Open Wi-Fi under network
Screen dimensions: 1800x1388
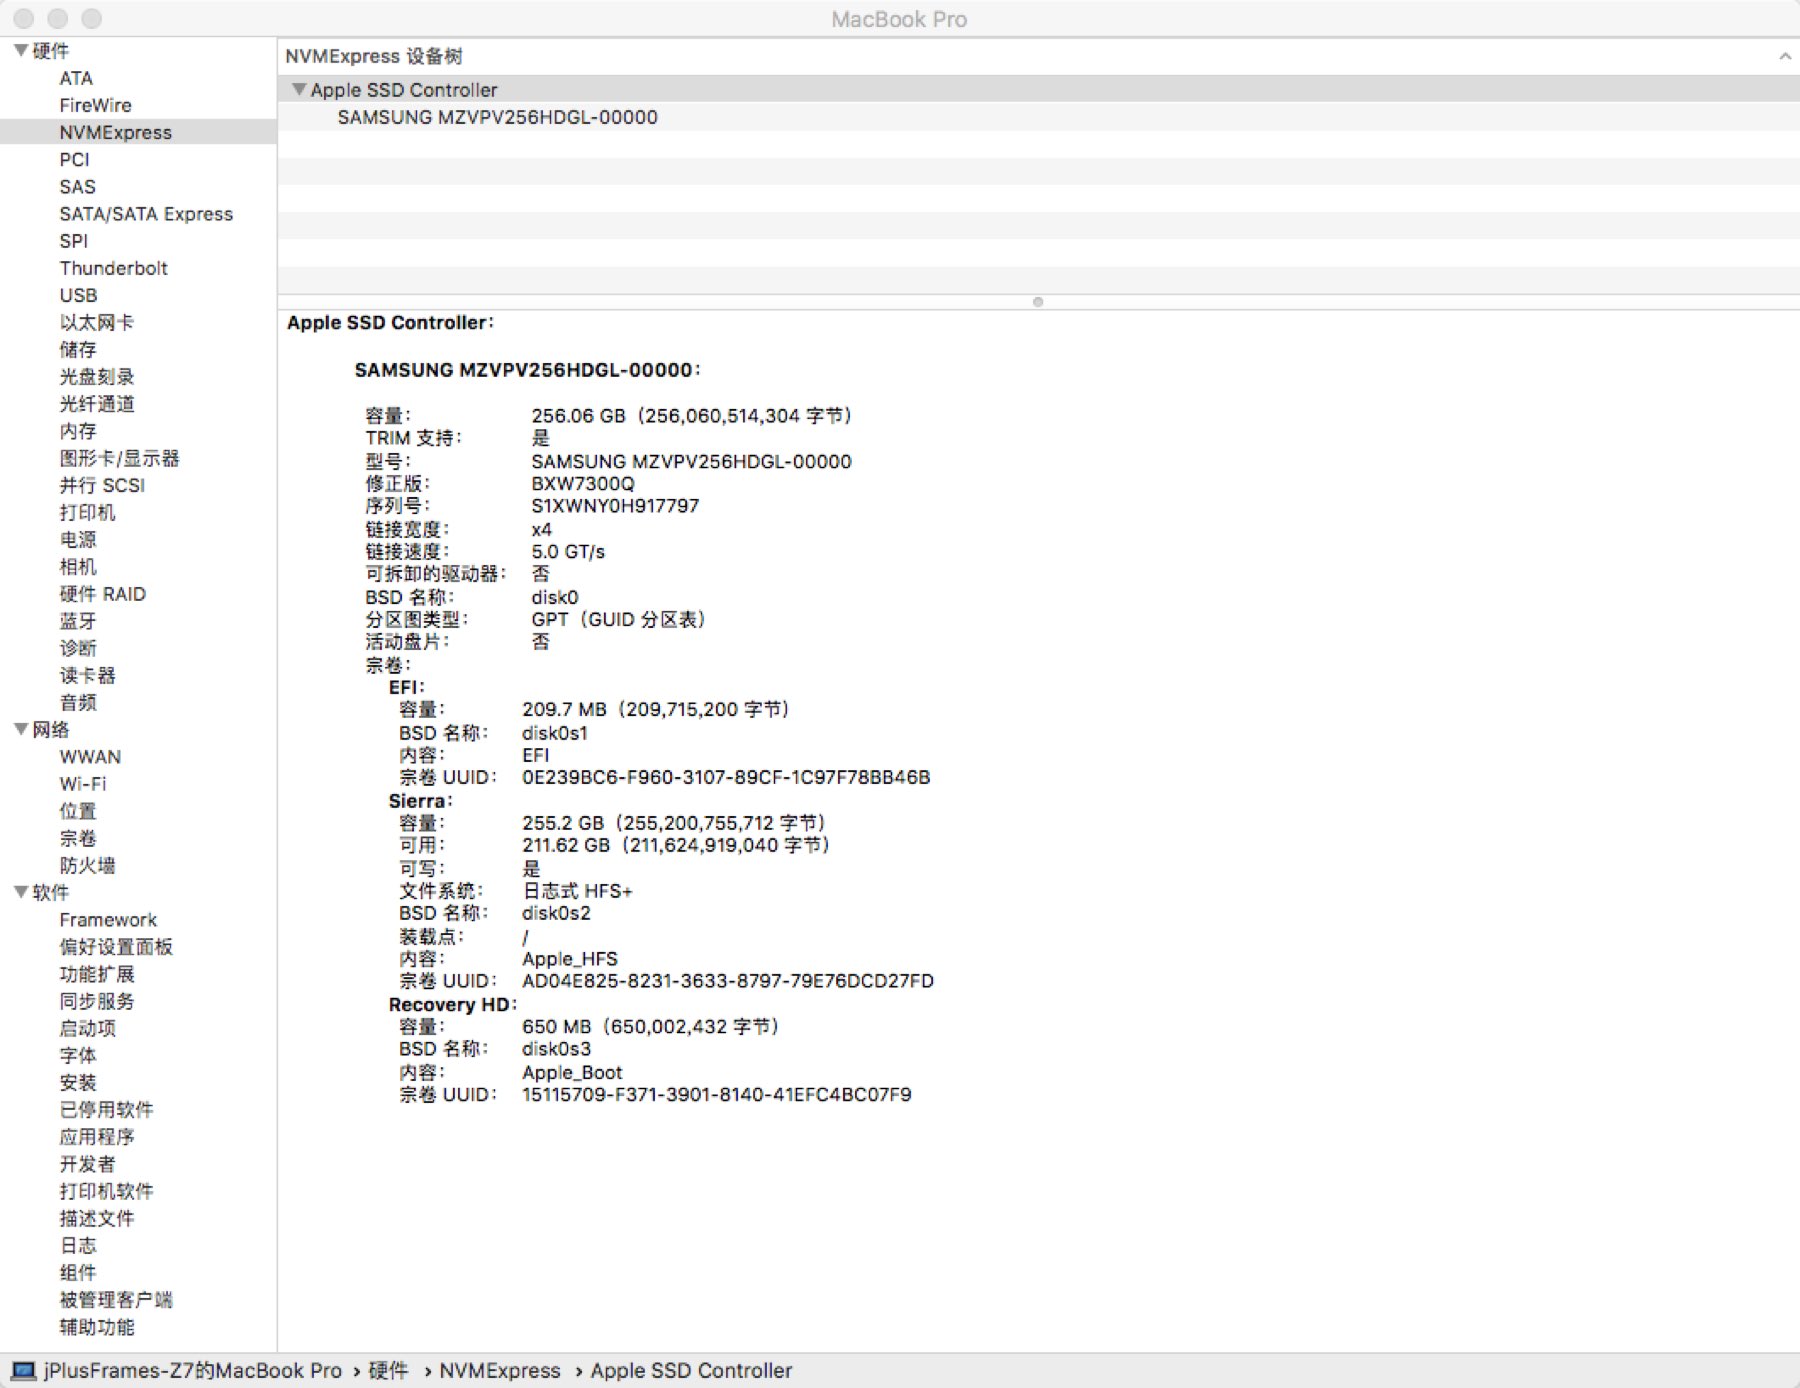[x=82, y=784]
